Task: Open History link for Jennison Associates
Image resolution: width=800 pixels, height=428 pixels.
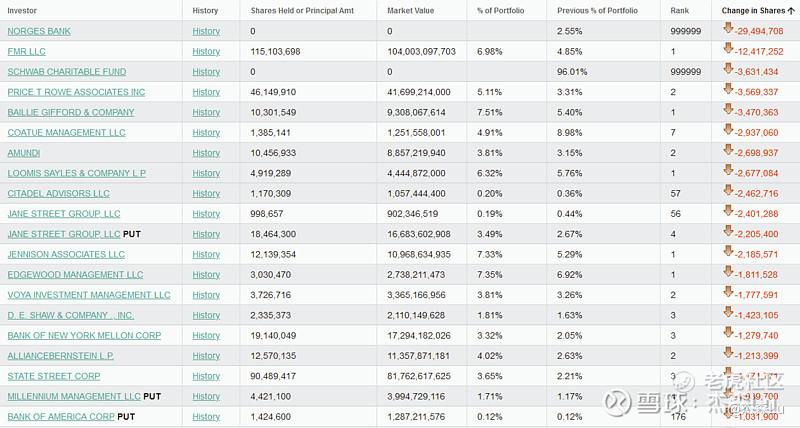Action: click(206, 254)
